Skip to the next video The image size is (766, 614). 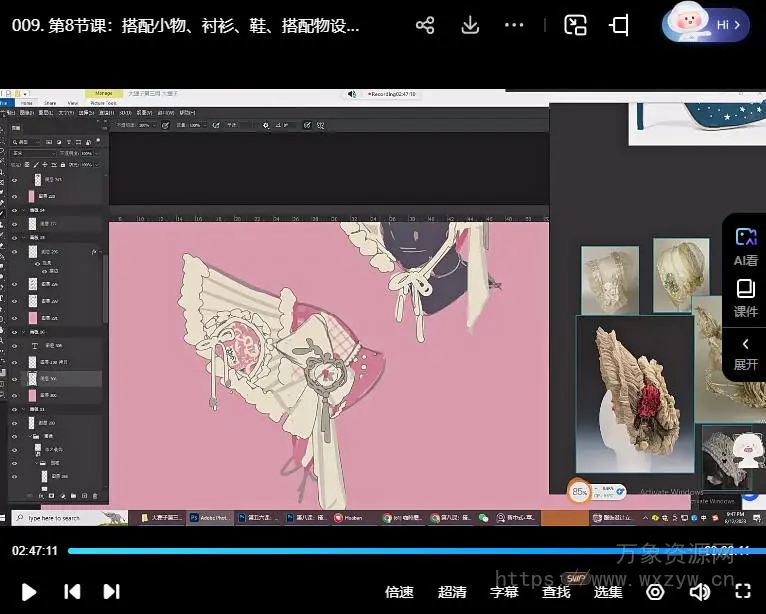(112, 591)
